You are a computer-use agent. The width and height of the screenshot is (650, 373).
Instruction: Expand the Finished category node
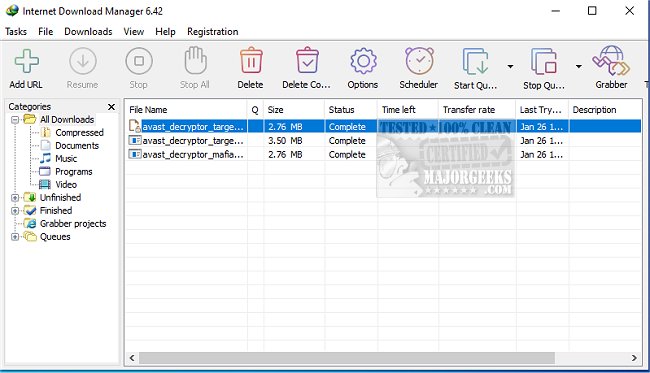(15, 211)
